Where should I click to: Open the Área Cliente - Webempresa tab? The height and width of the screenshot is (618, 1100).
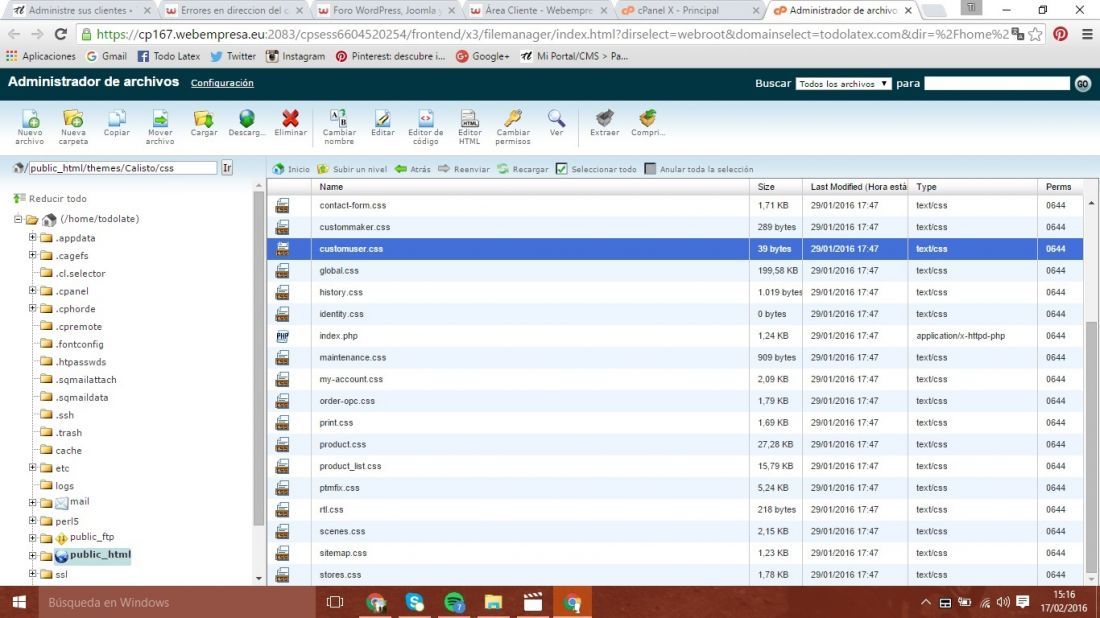click(x=538, y=11)
